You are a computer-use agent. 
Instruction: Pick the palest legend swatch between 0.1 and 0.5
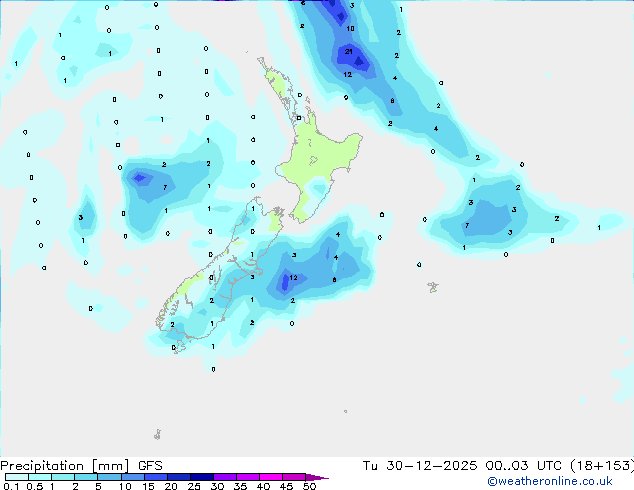pos(17,477)
